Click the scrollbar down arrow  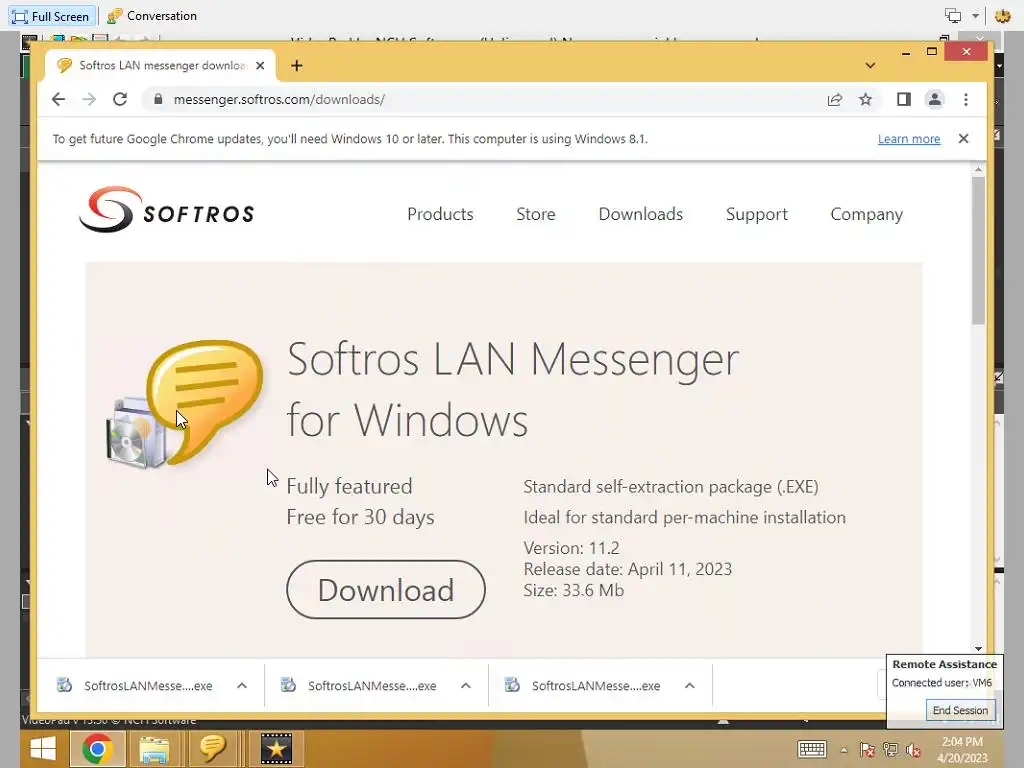[978, 648]
